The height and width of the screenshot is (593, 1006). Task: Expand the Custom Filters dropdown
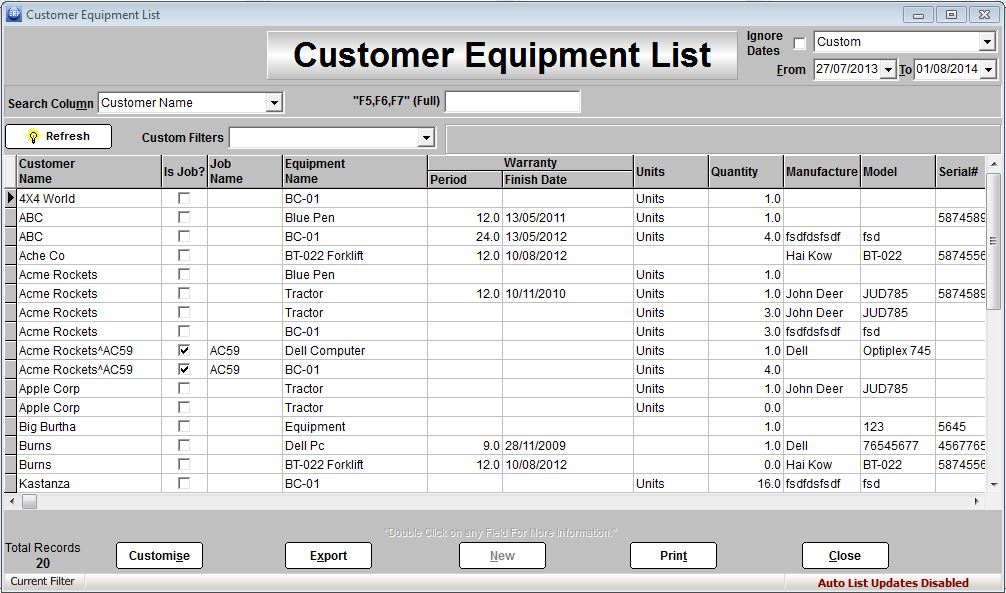[426, 137]
